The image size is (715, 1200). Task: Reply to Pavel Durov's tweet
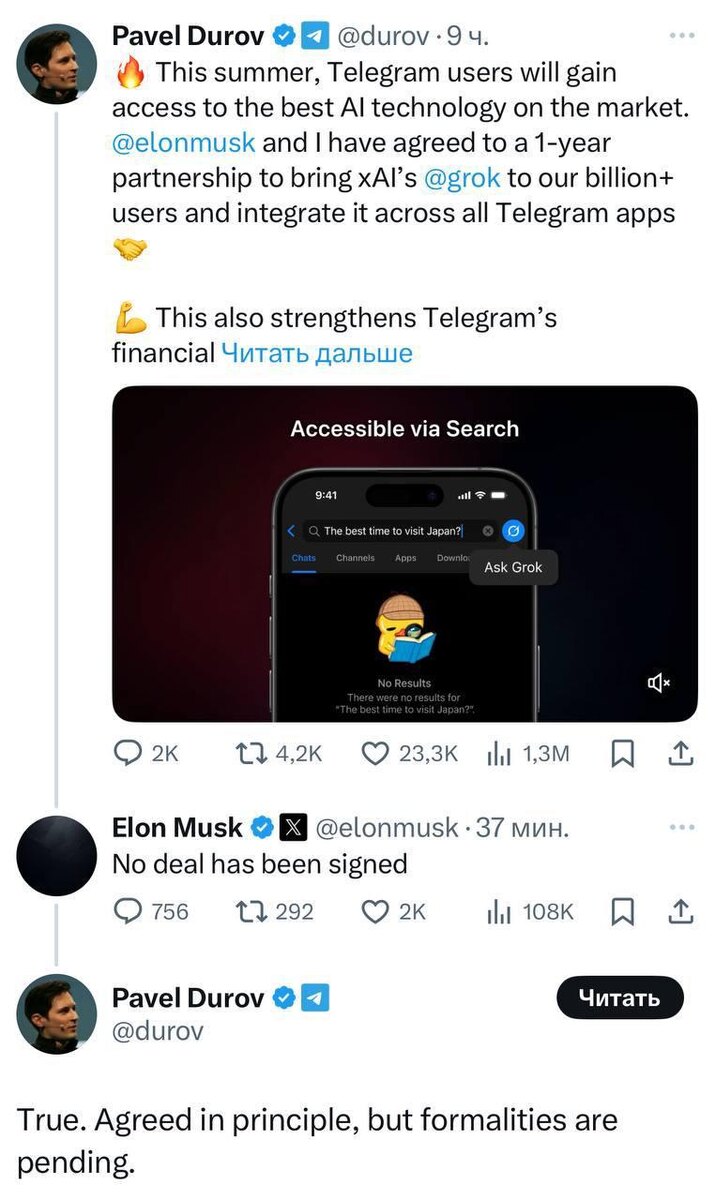coord(128,754)
